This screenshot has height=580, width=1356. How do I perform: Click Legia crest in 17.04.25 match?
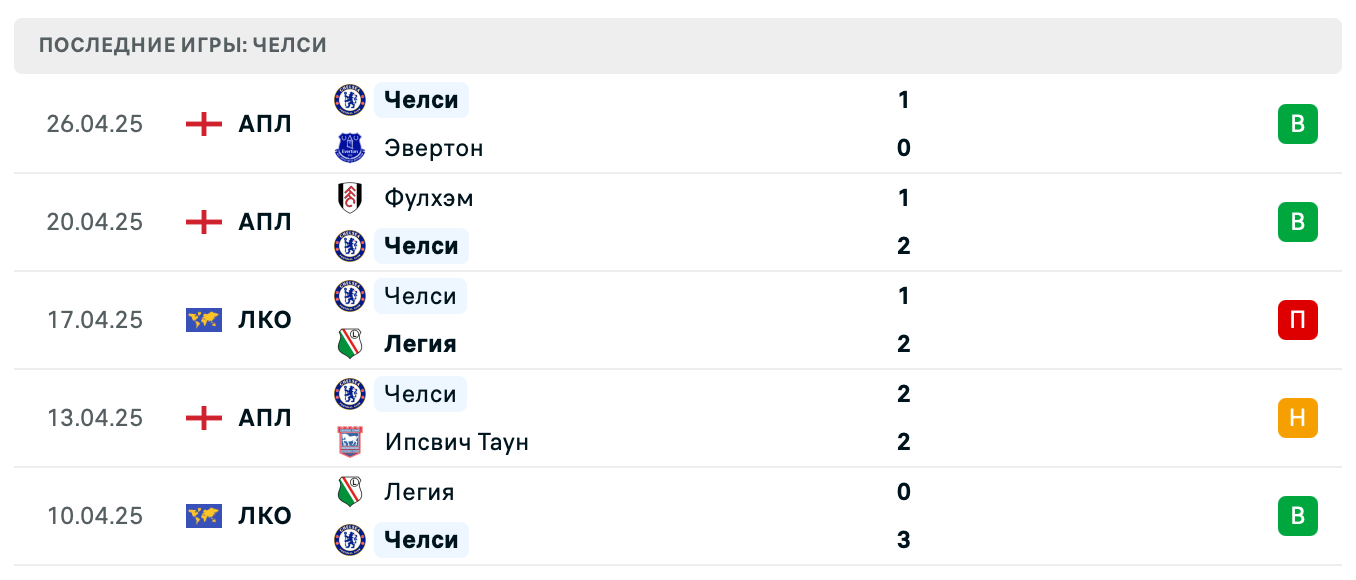click(350, 344)
